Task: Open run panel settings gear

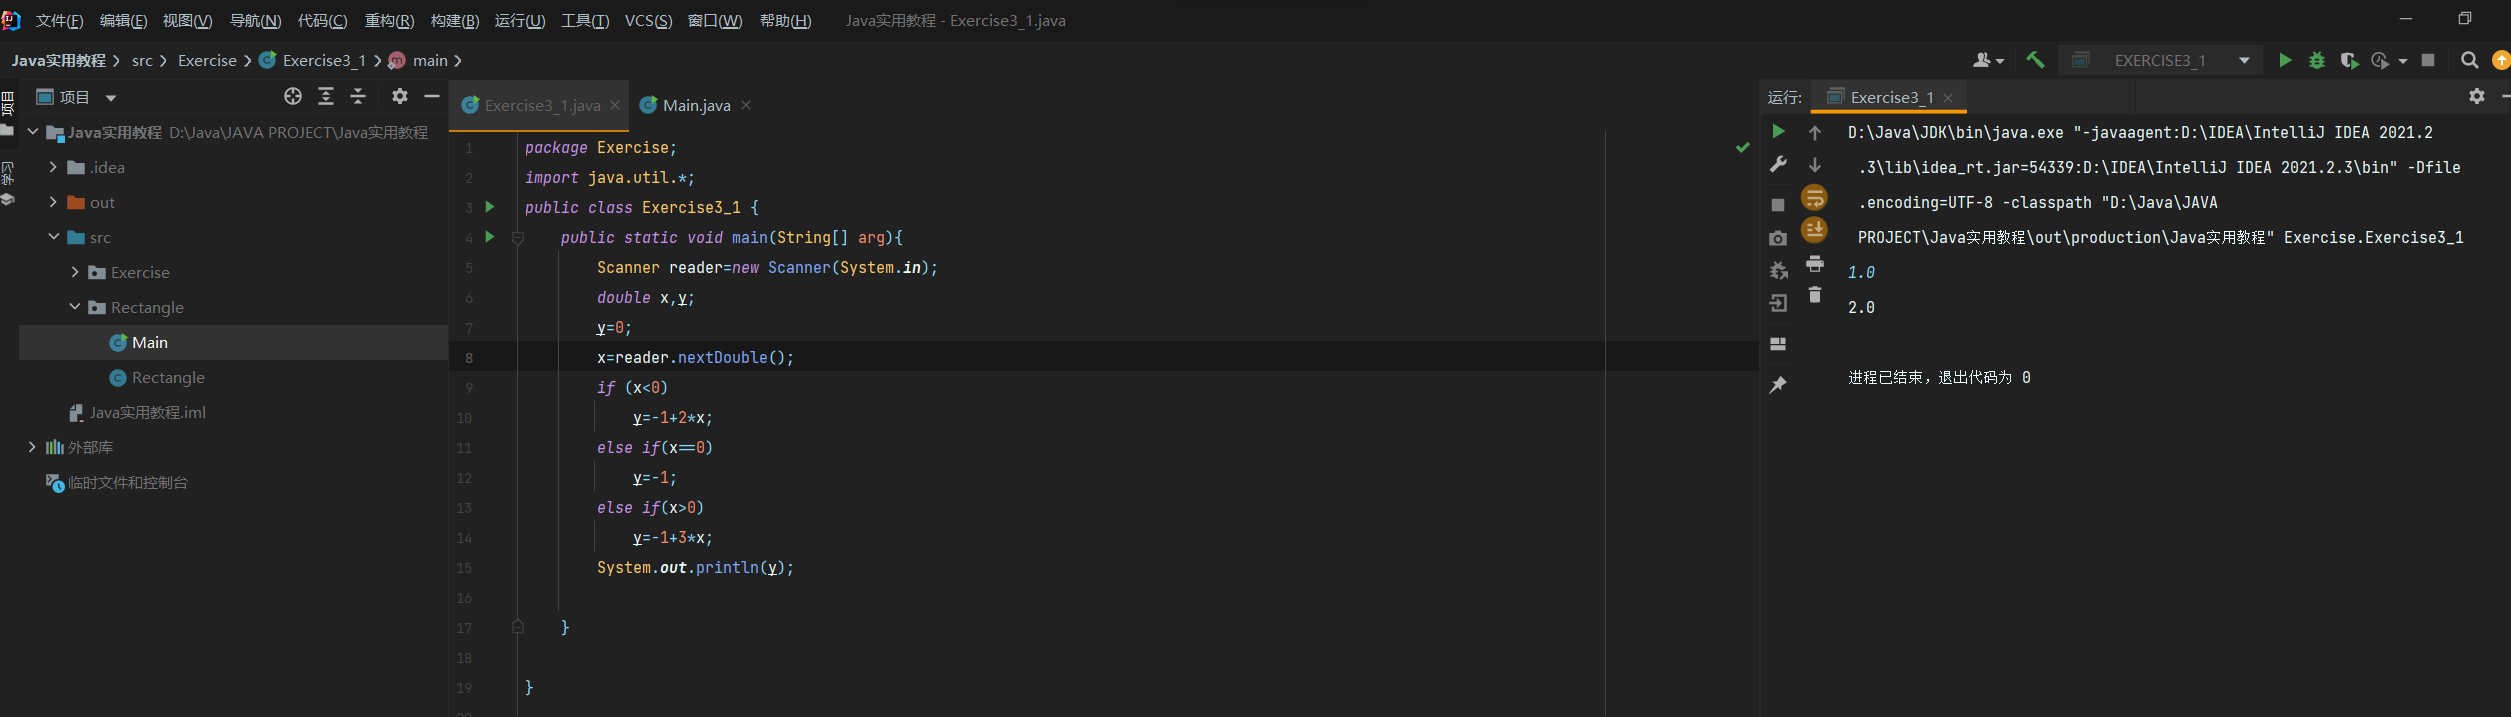Action: click(x=2477, y=96)
